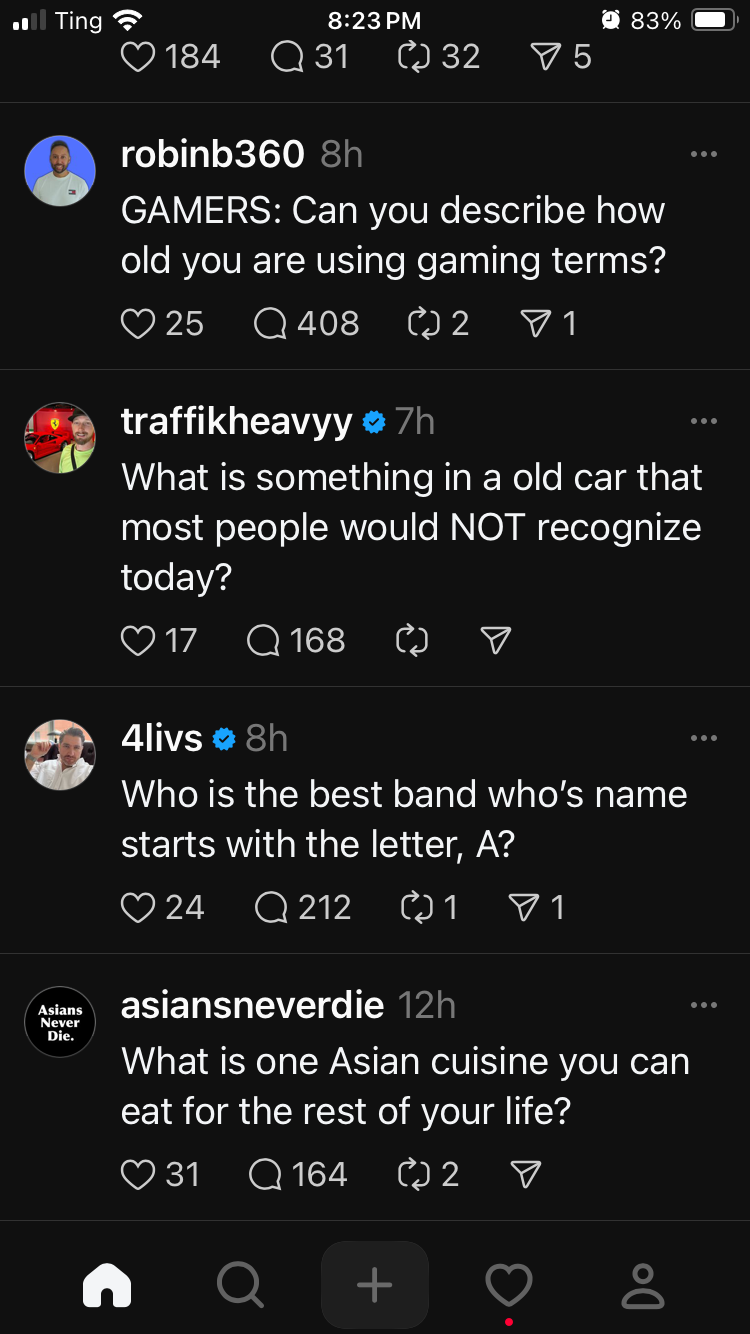Screen dimensions: 750x1334
Task: Open traffikheavyy's profile from username
Action: point(236,422)
